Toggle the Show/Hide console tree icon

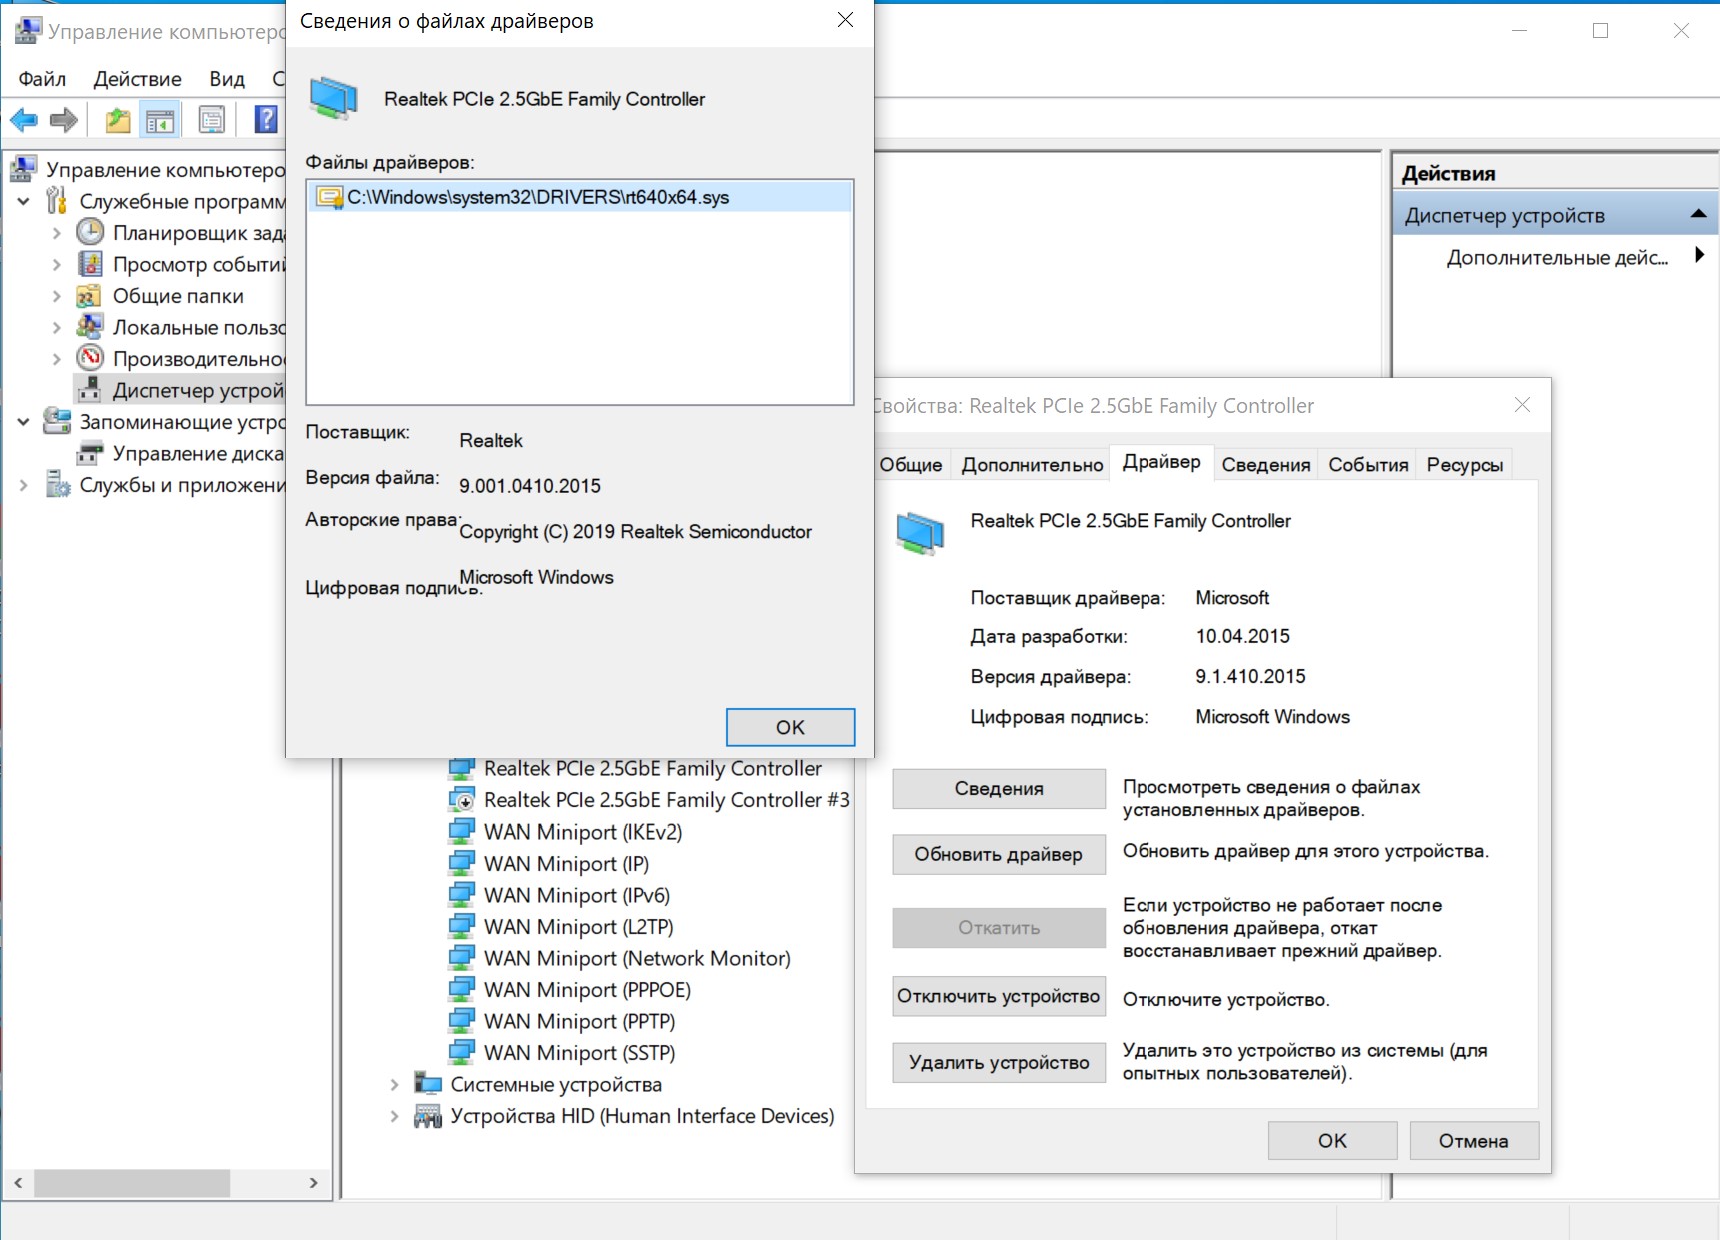pyautogui.click(x=160, y=121)
